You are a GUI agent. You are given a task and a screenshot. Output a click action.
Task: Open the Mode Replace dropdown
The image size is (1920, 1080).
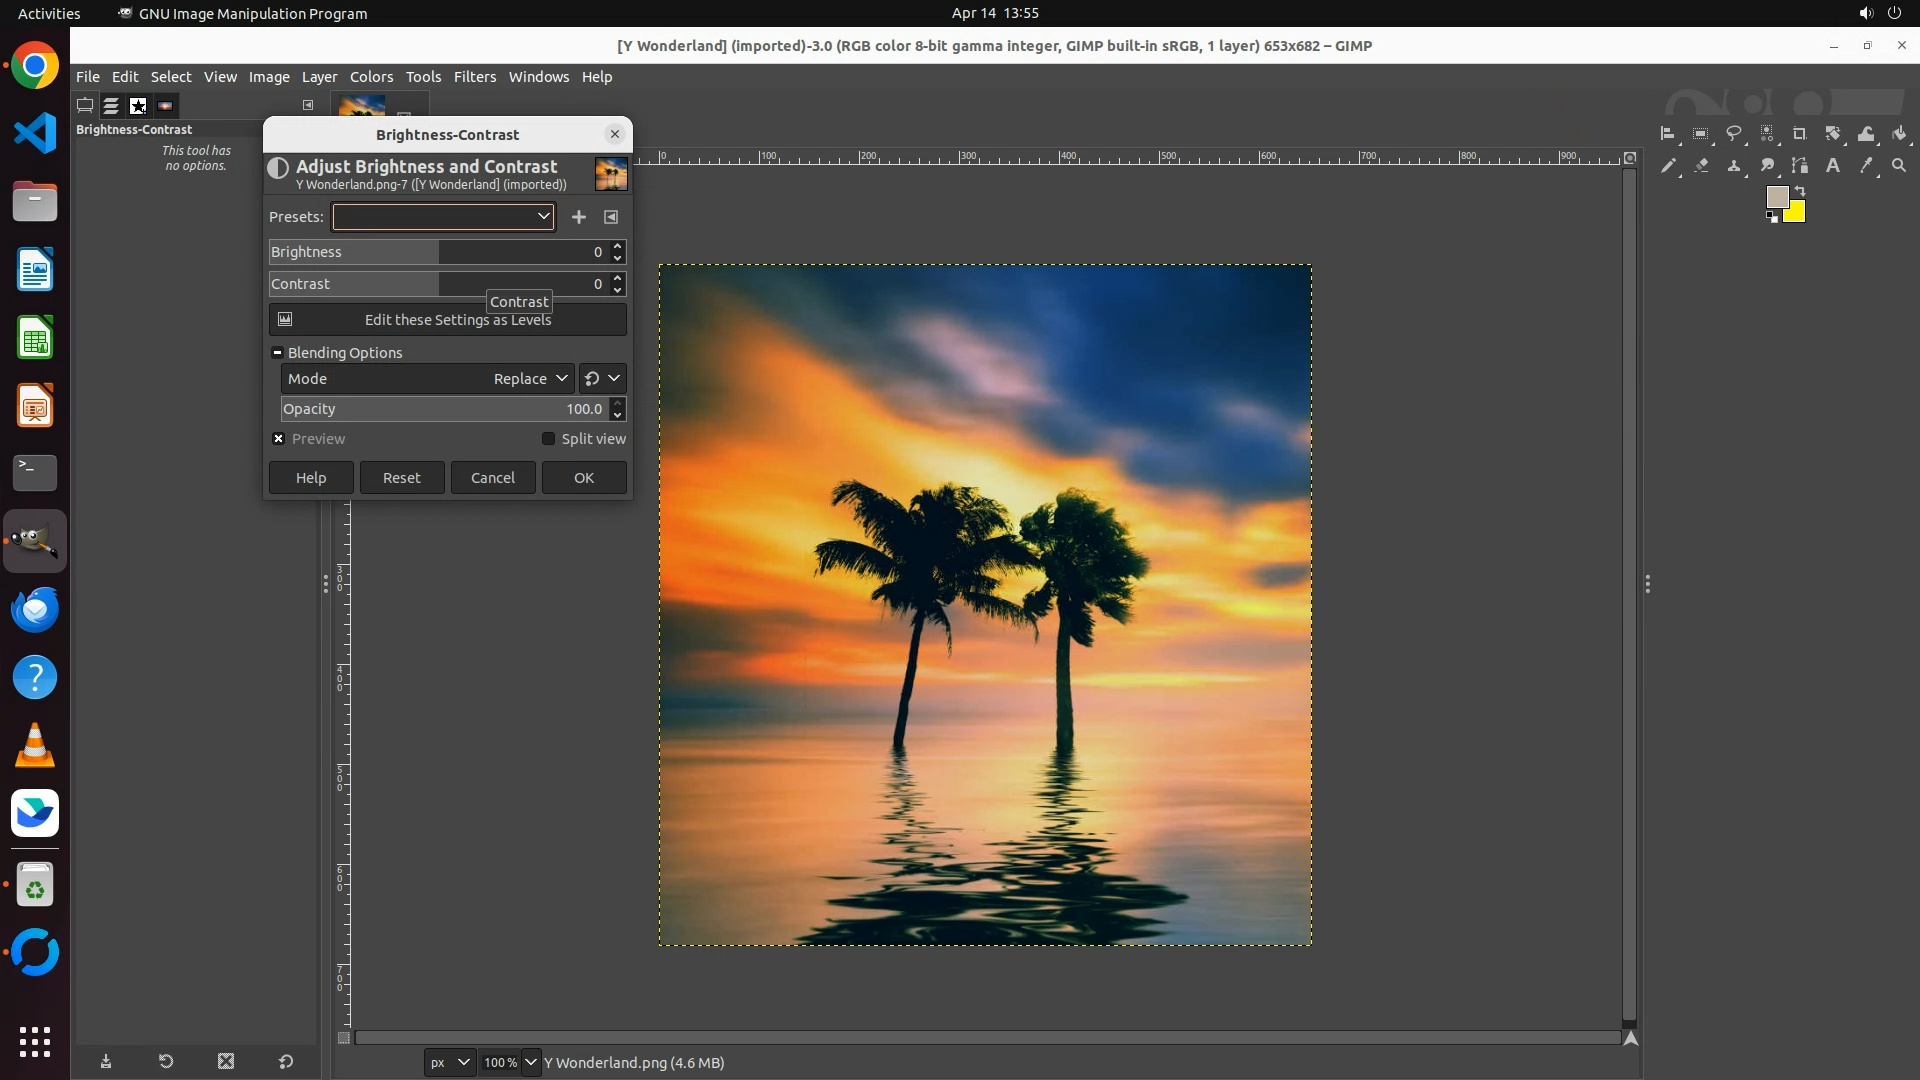point(530,379)
